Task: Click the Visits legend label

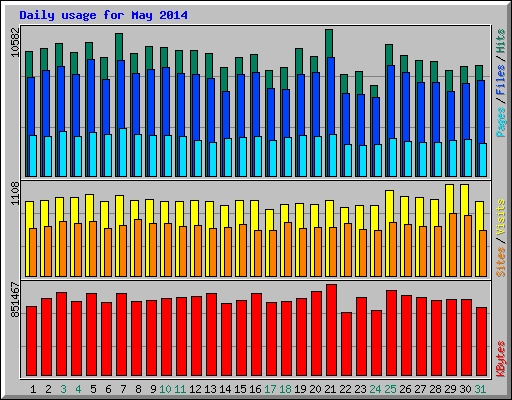Action: 500,217
